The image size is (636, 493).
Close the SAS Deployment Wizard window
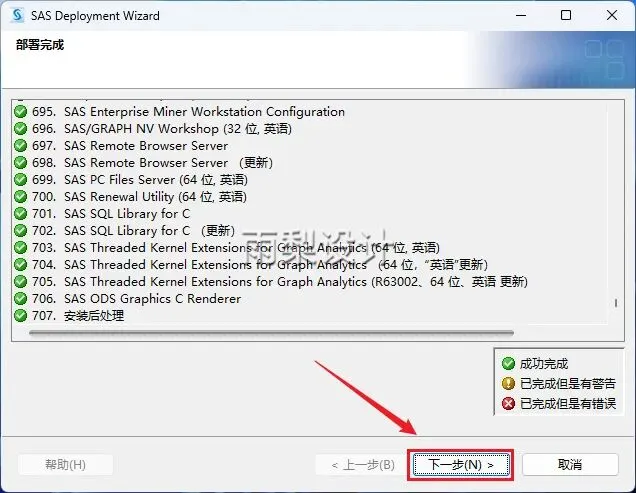click(612, 15)
